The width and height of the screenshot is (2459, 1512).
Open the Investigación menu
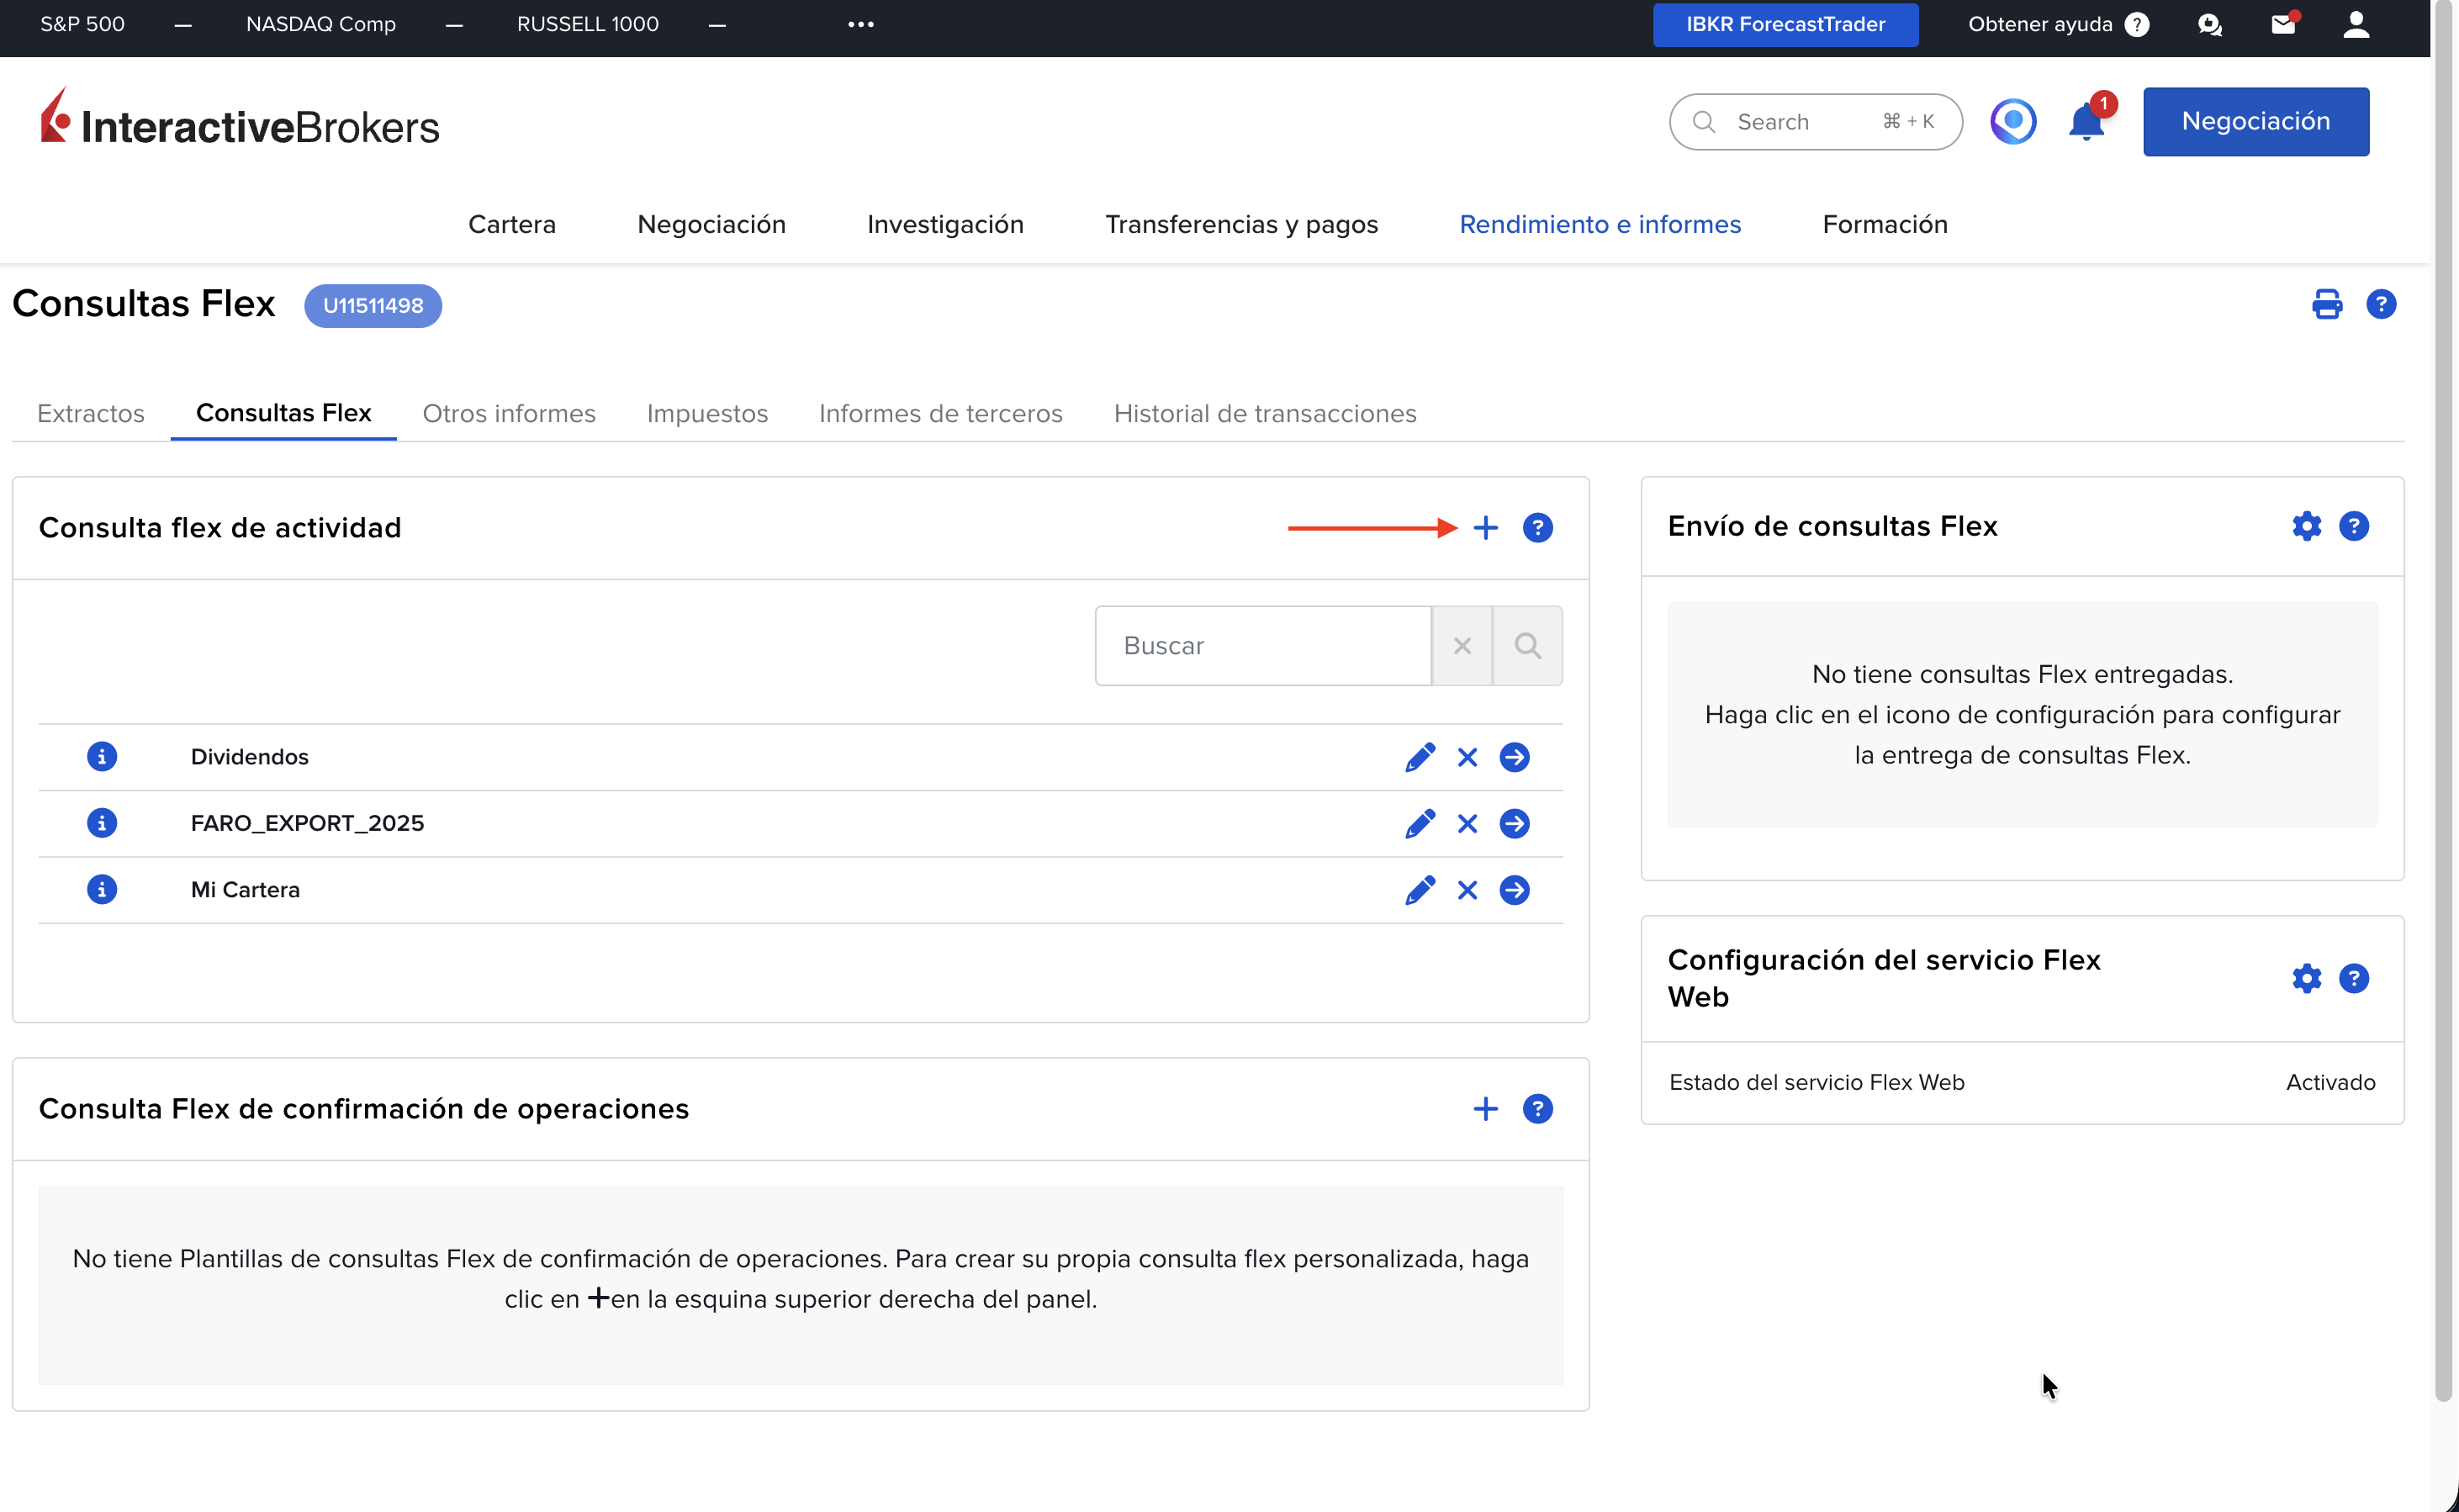[x=945, y=224]
